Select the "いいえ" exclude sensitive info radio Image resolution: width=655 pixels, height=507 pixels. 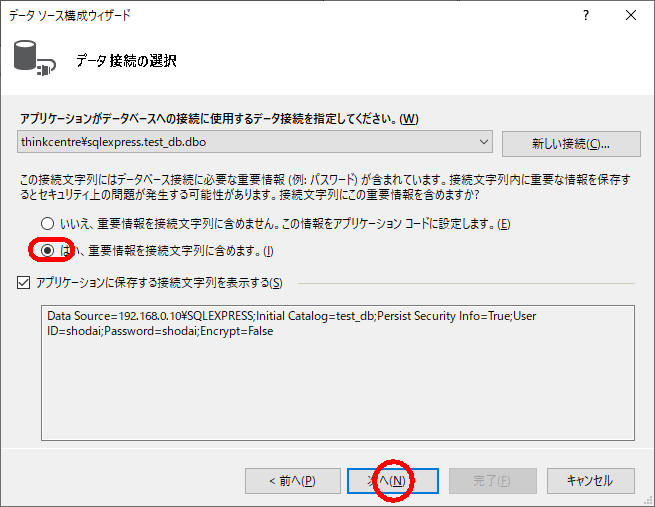[x=47, y=223]
